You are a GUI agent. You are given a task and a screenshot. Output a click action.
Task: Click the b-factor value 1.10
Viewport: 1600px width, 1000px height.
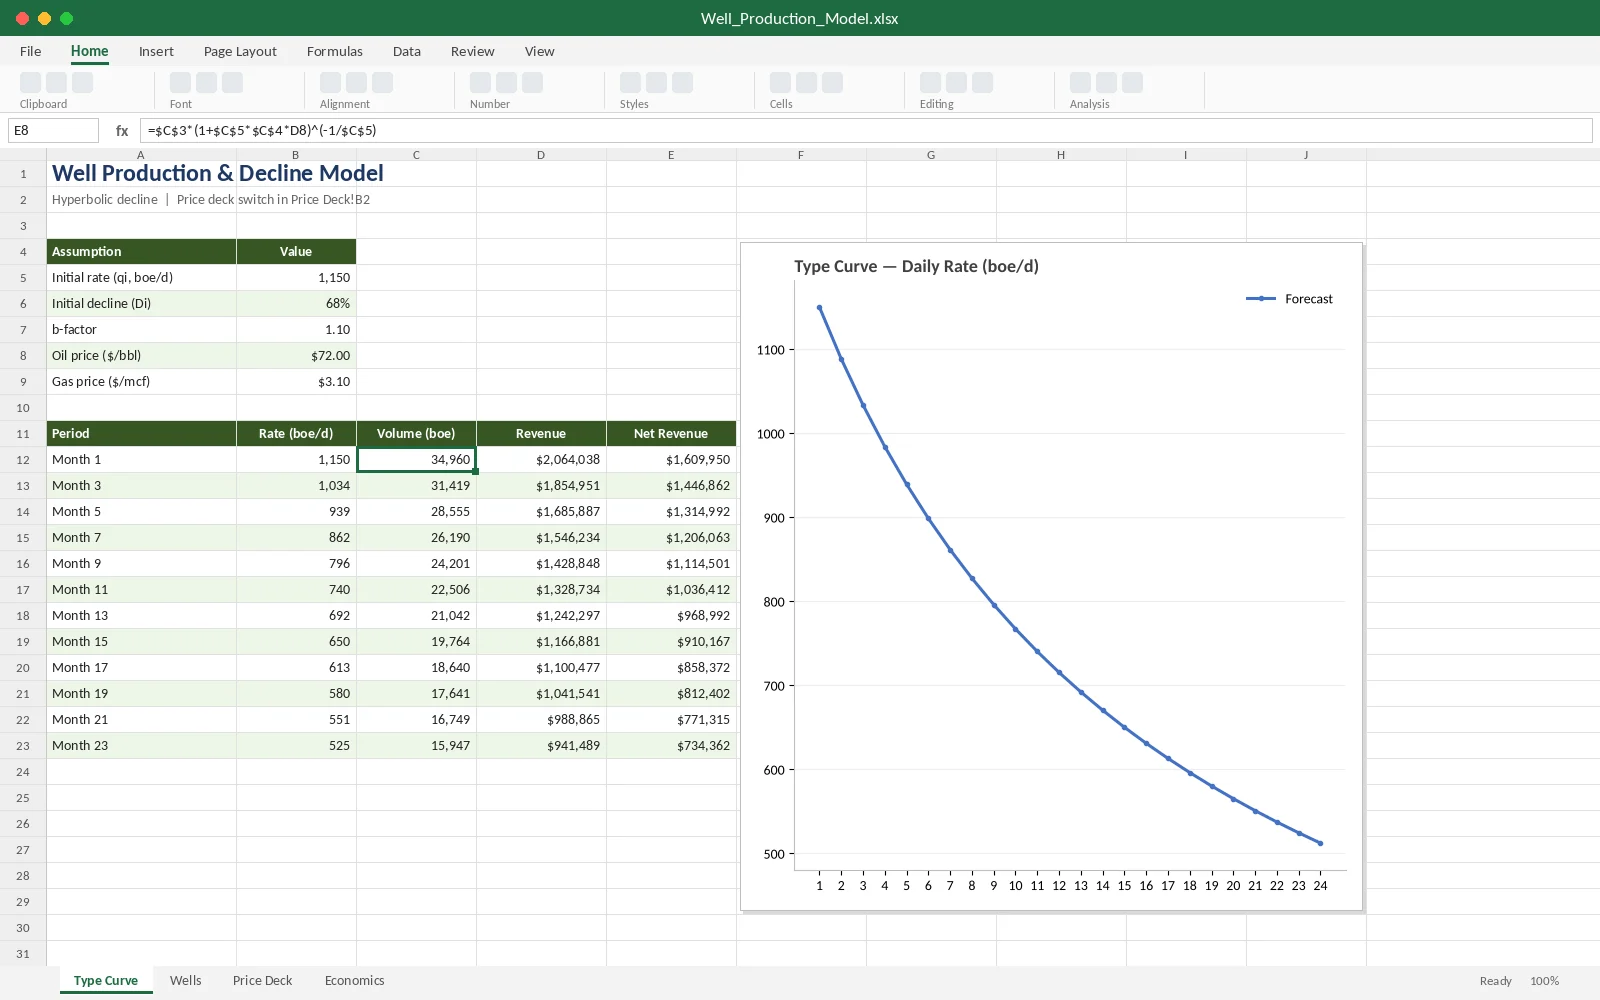point(296,330)
